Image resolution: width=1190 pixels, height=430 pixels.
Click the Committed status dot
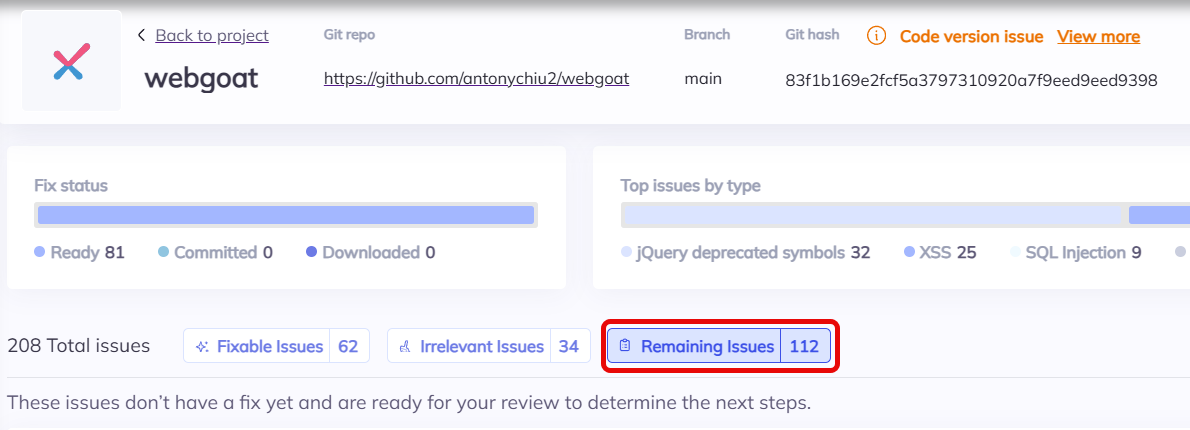pyautogui.click(x=164, y=252)
